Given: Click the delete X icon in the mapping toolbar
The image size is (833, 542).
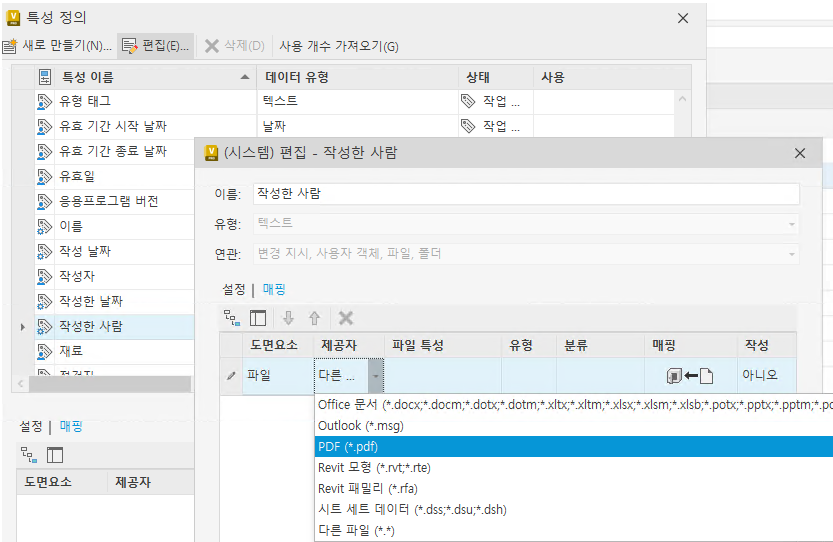Looking at the screenshot, I should coord(346,318).
